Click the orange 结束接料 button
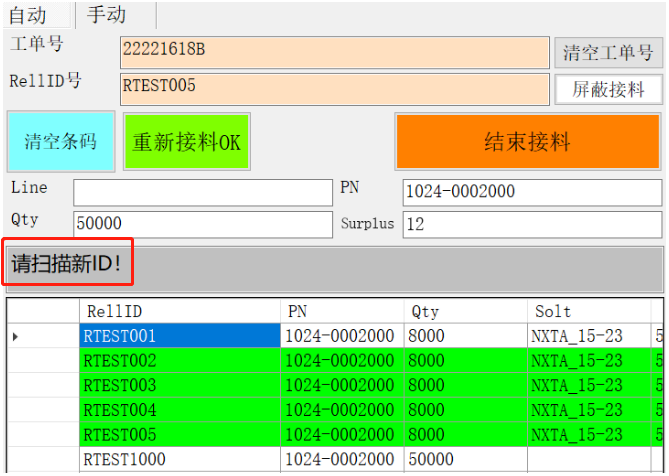Viewport: 669px width, 476px height. 527,141
